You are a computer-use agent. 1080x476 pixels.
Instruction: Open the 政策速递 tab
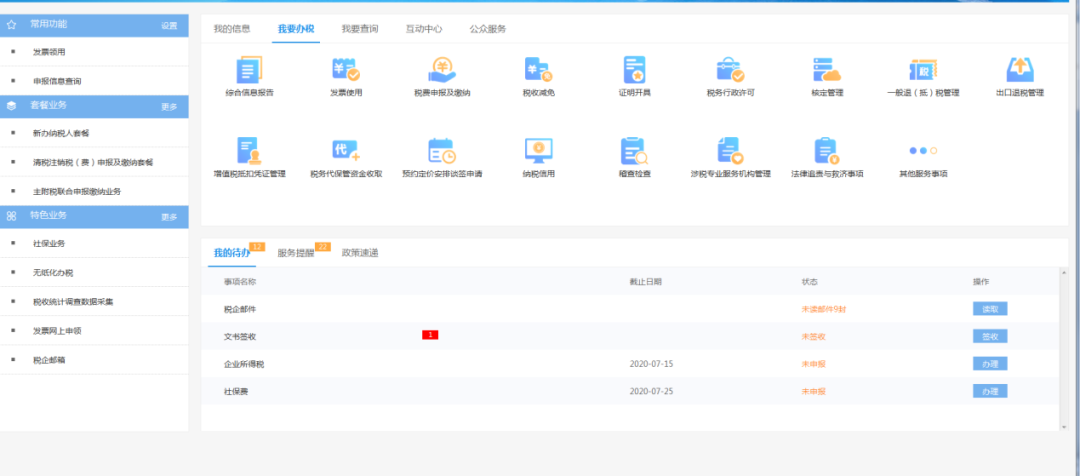360,253
